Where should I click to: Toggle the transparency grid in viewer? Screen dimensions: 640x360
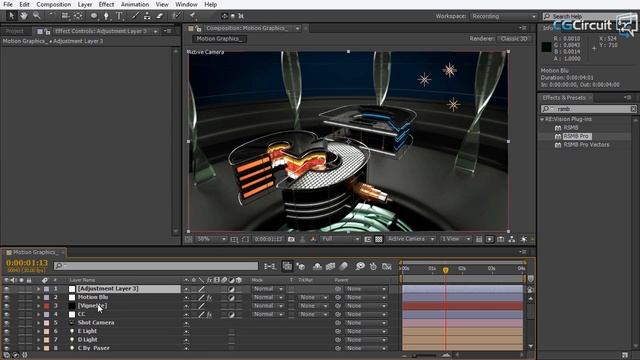pyautogui.click(x=378, y=239)
